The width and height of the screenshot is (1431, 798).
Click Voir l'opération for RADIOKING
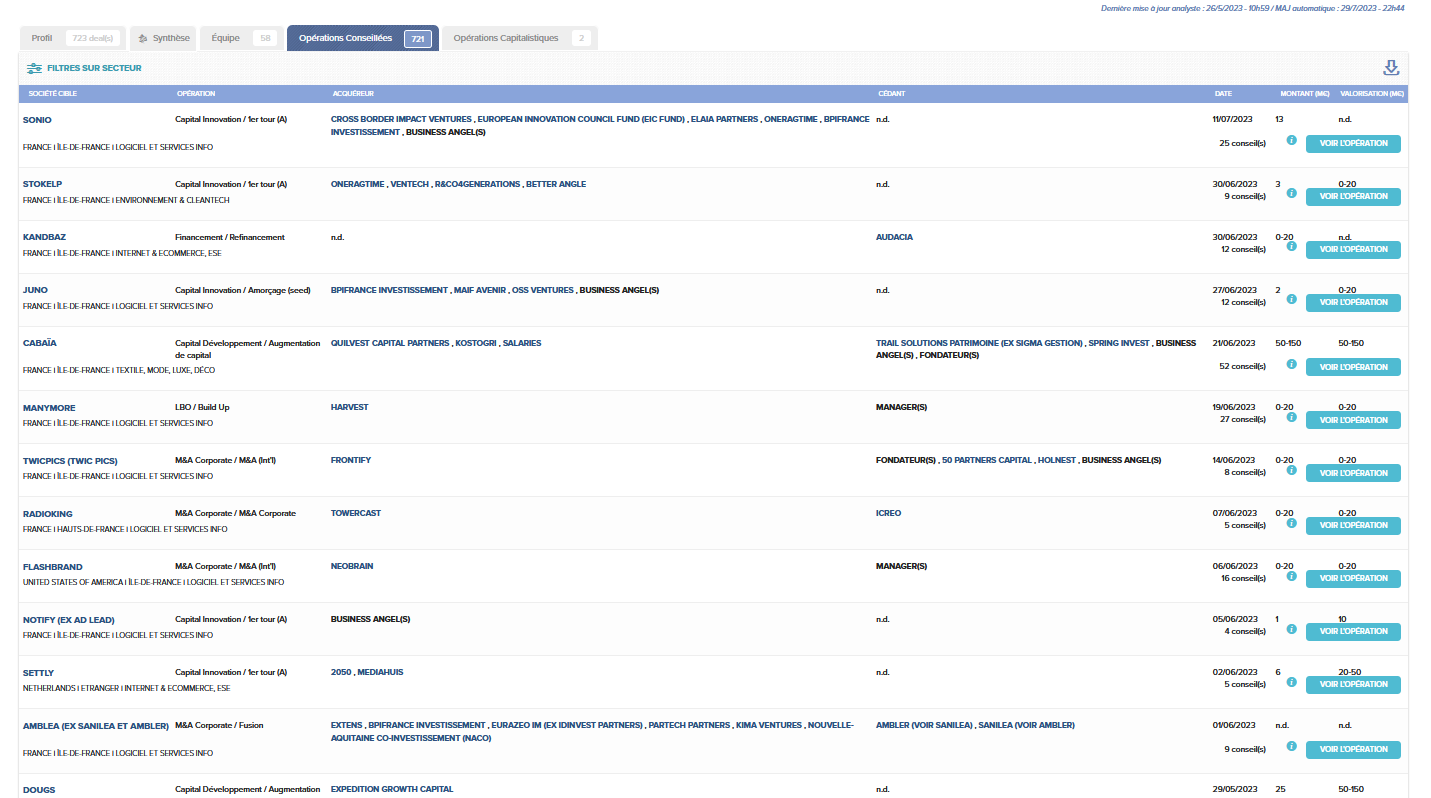point(1353,526)
